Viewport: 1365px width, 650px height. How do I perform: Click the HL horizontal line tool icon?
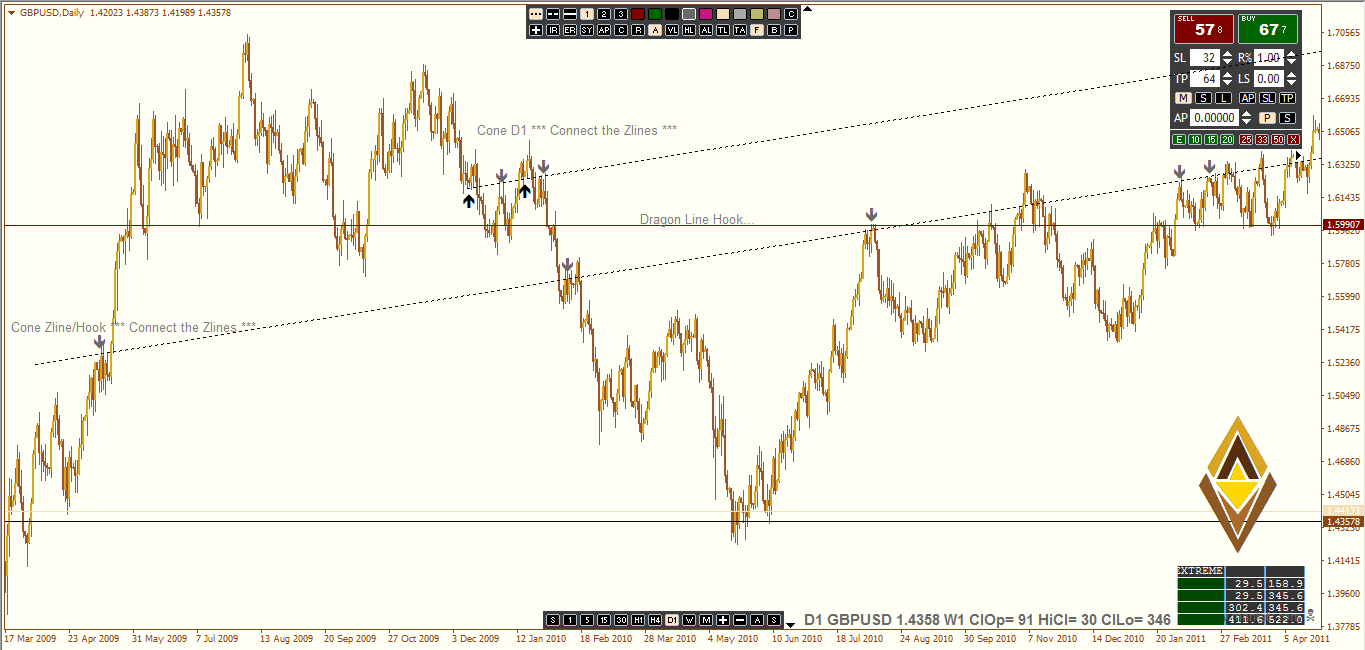click(689, 29)
